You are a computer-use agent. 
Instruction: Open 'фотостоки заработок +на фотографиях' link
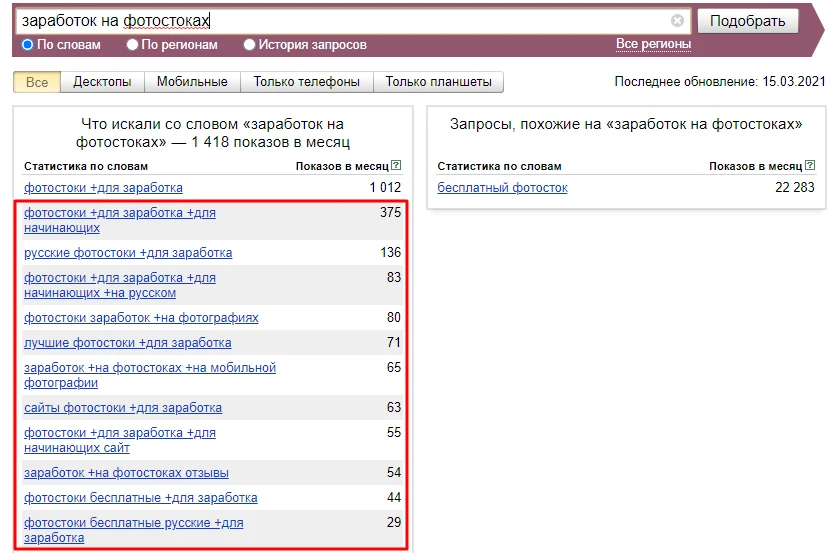pos(141,318)
